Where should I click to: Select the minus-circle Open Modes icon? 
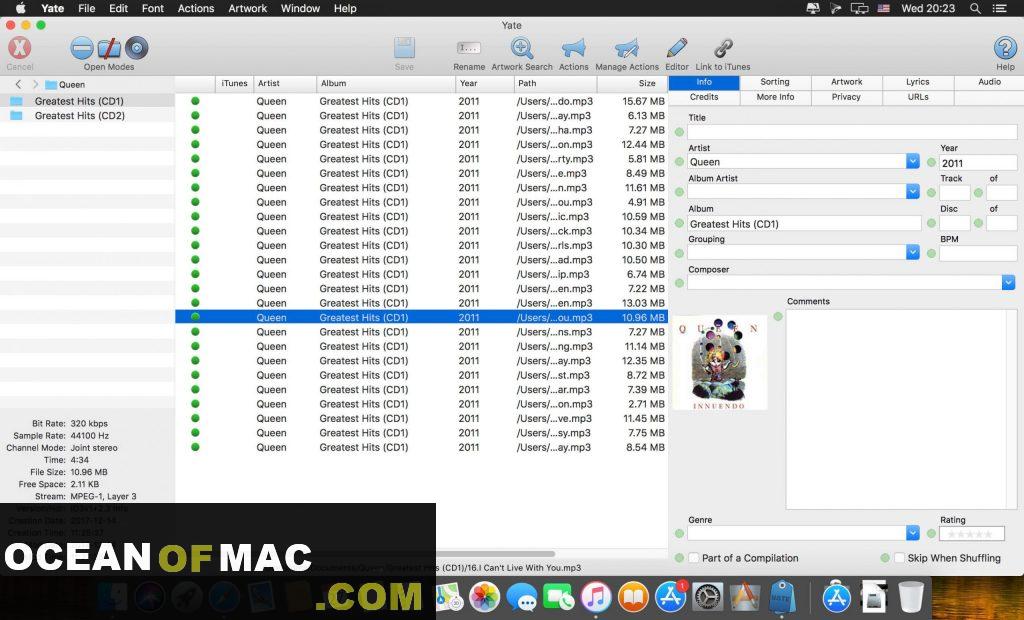82,48
